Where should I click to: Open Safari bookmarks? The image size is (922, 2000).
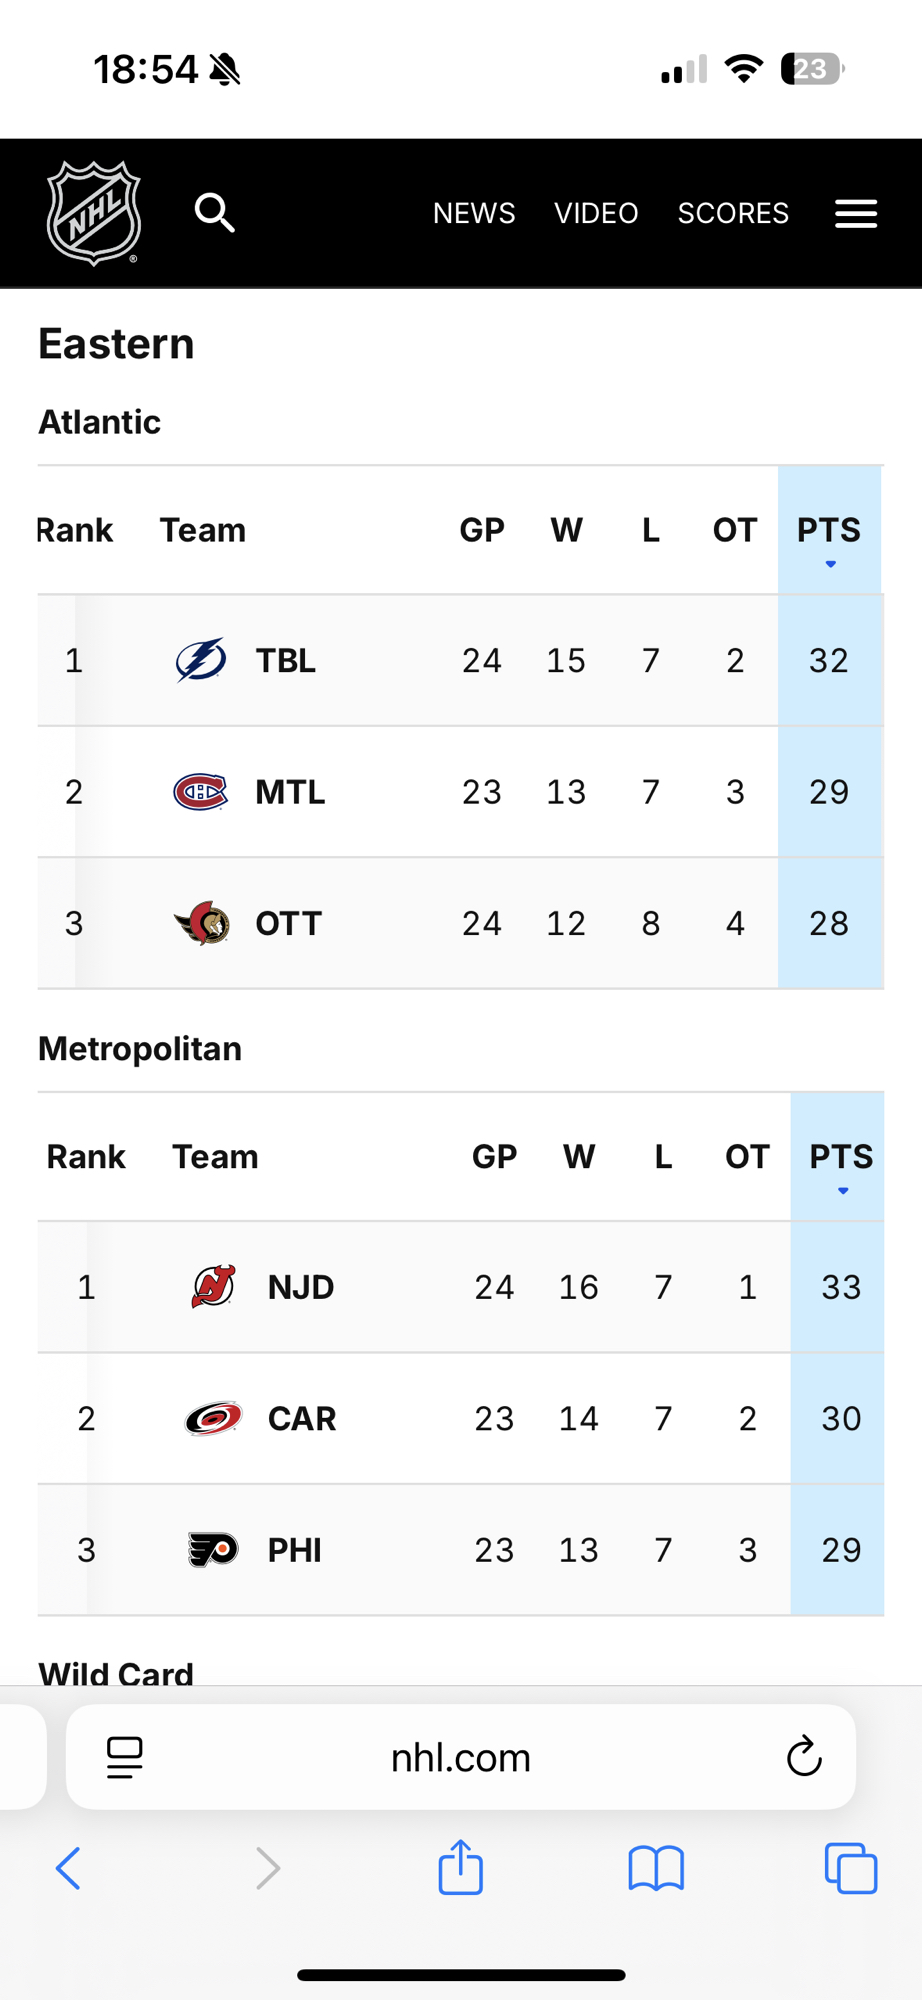656,1867
